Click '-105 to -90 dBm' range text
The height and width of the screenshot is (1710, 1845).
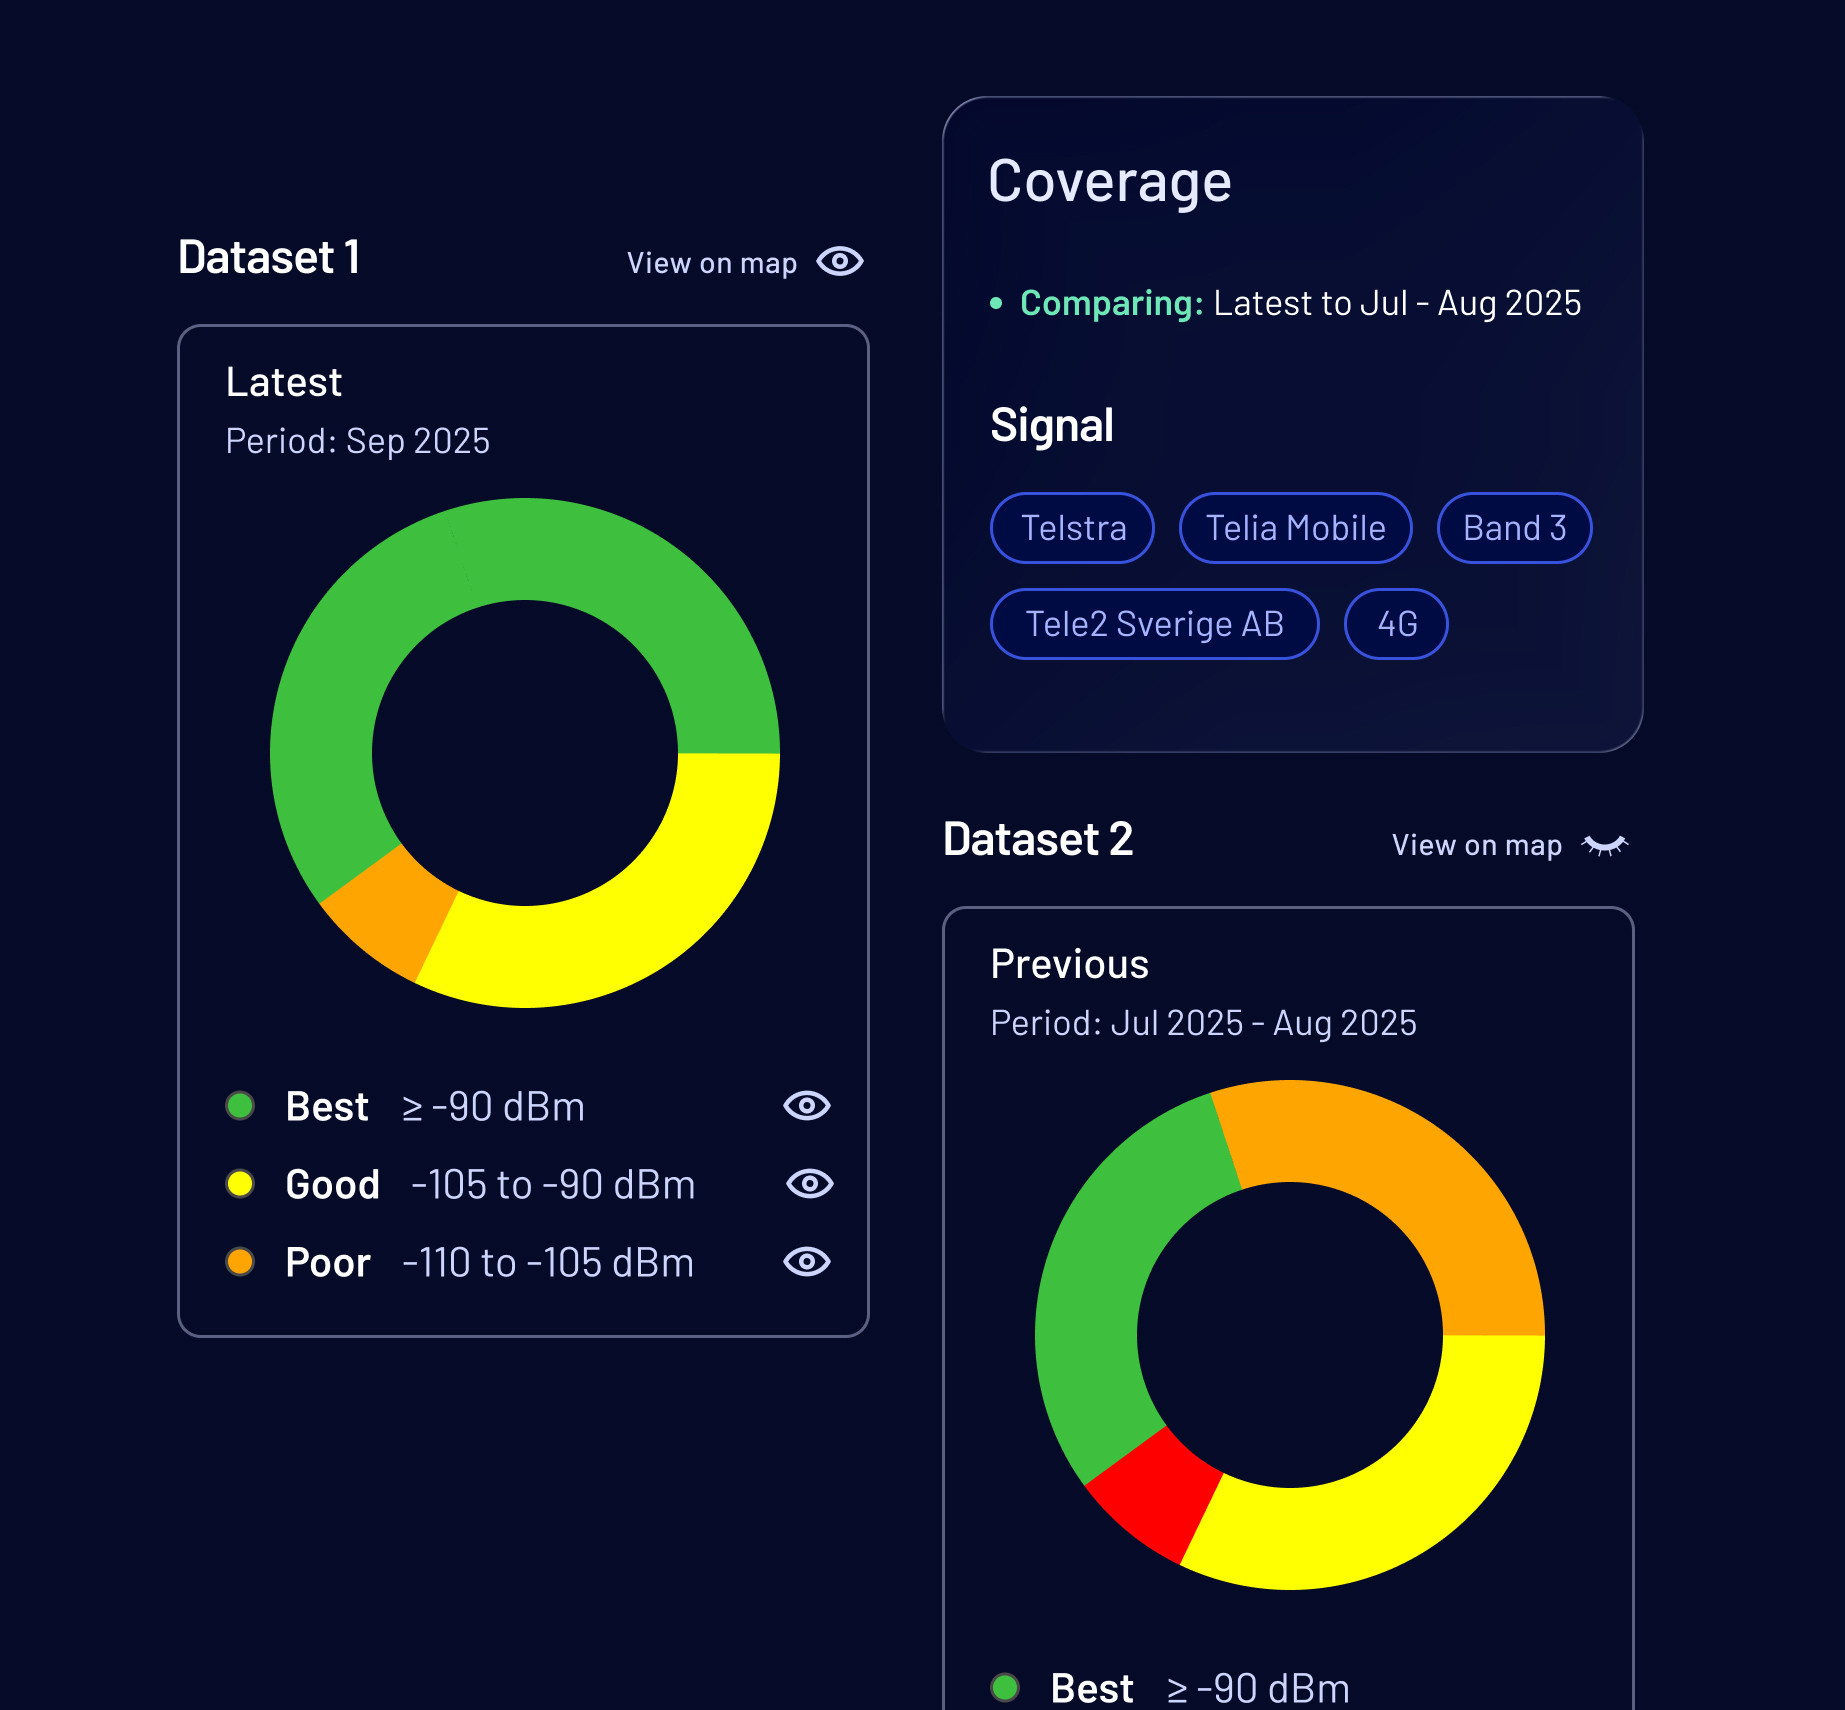(553, 1185)
